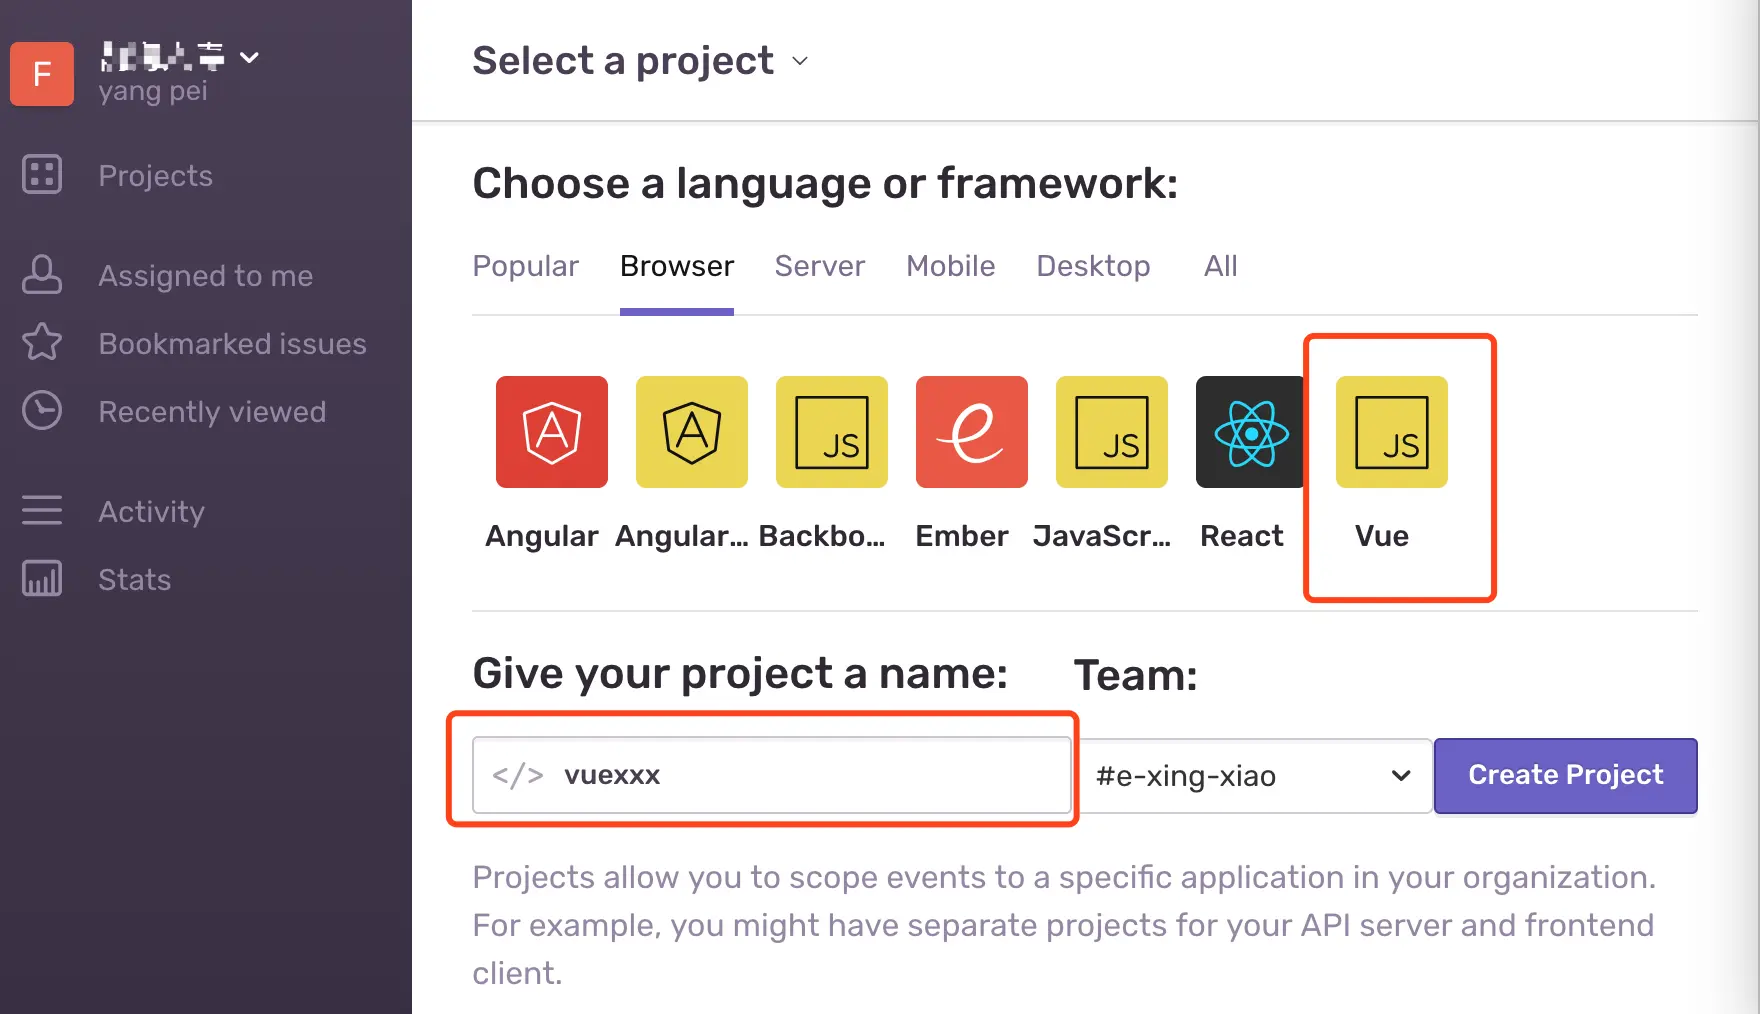1760x1014 pixels.
Task: Open Assigned to me link
Action: click(206, 276)
